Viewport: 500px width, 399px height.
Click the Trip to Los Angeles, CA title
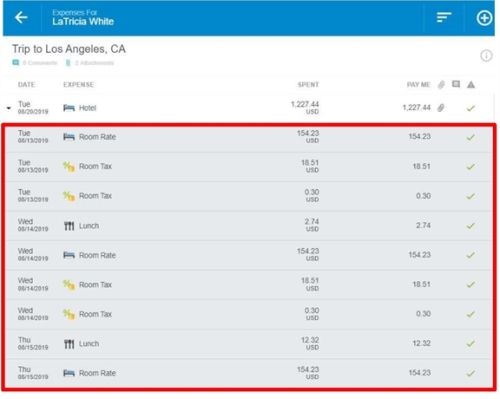[69, 49]
